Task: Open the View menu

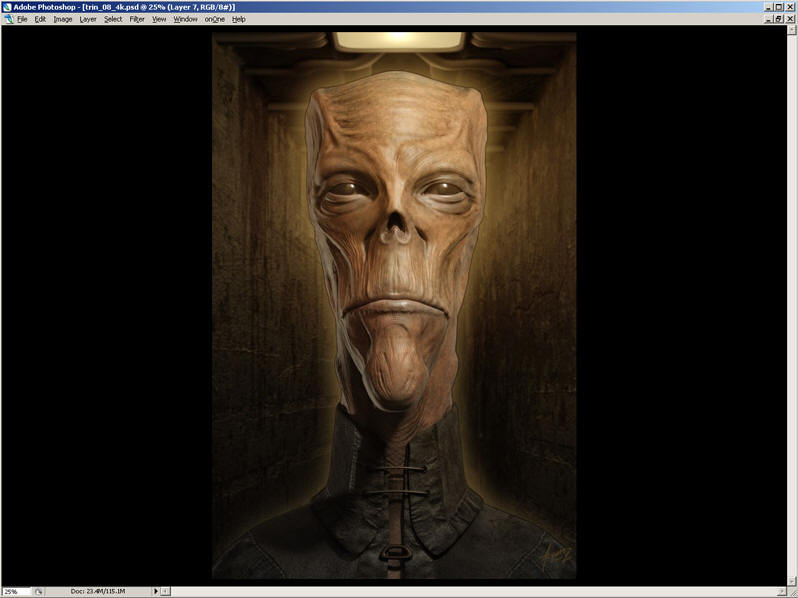Action: point(159,19)
